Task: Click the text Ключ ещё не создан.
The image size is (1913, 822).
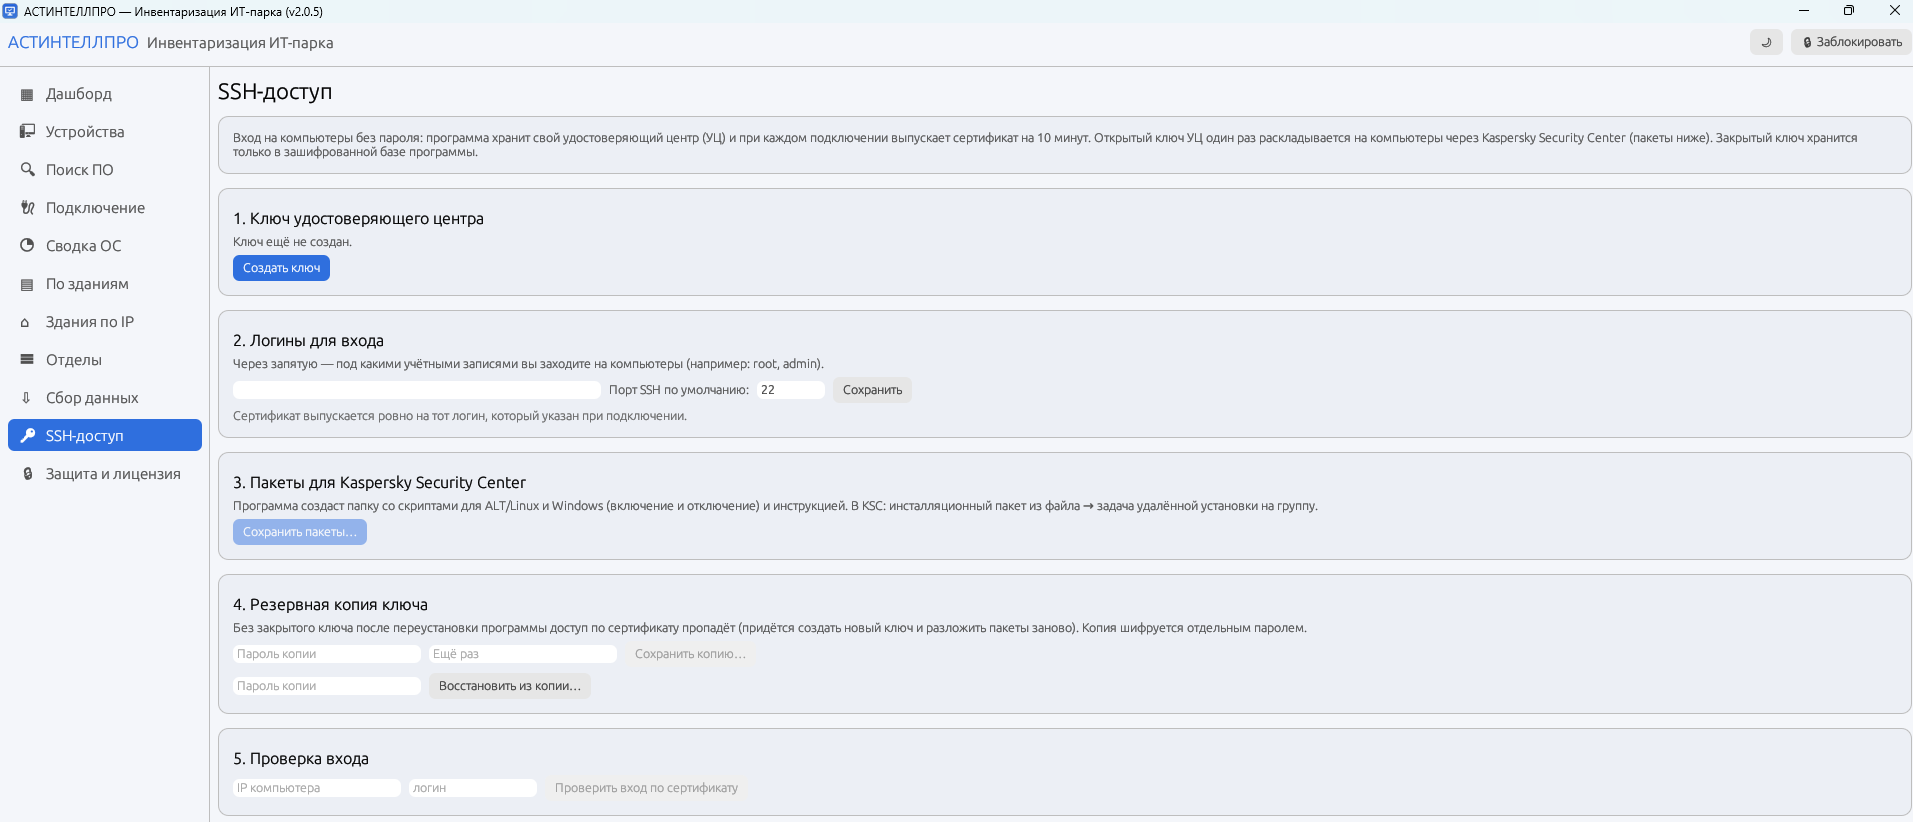Action: pos(292,242)
